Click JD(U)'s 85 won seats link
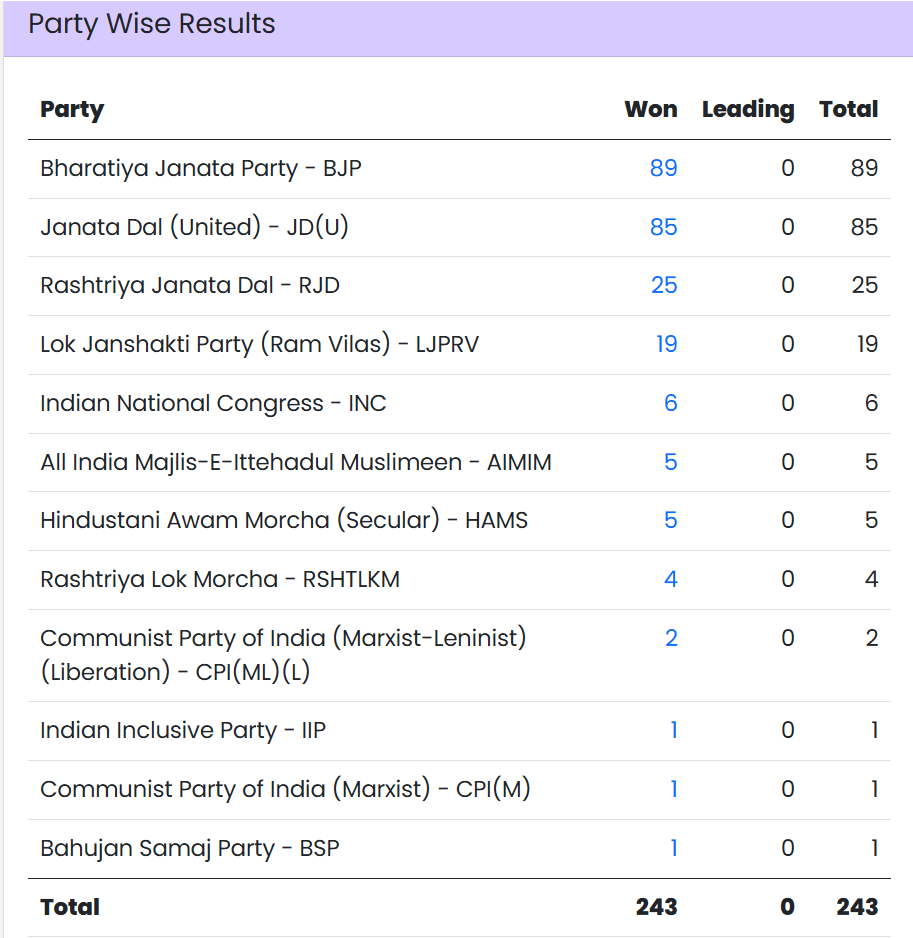913x938 pixels. tap(663, 227)
